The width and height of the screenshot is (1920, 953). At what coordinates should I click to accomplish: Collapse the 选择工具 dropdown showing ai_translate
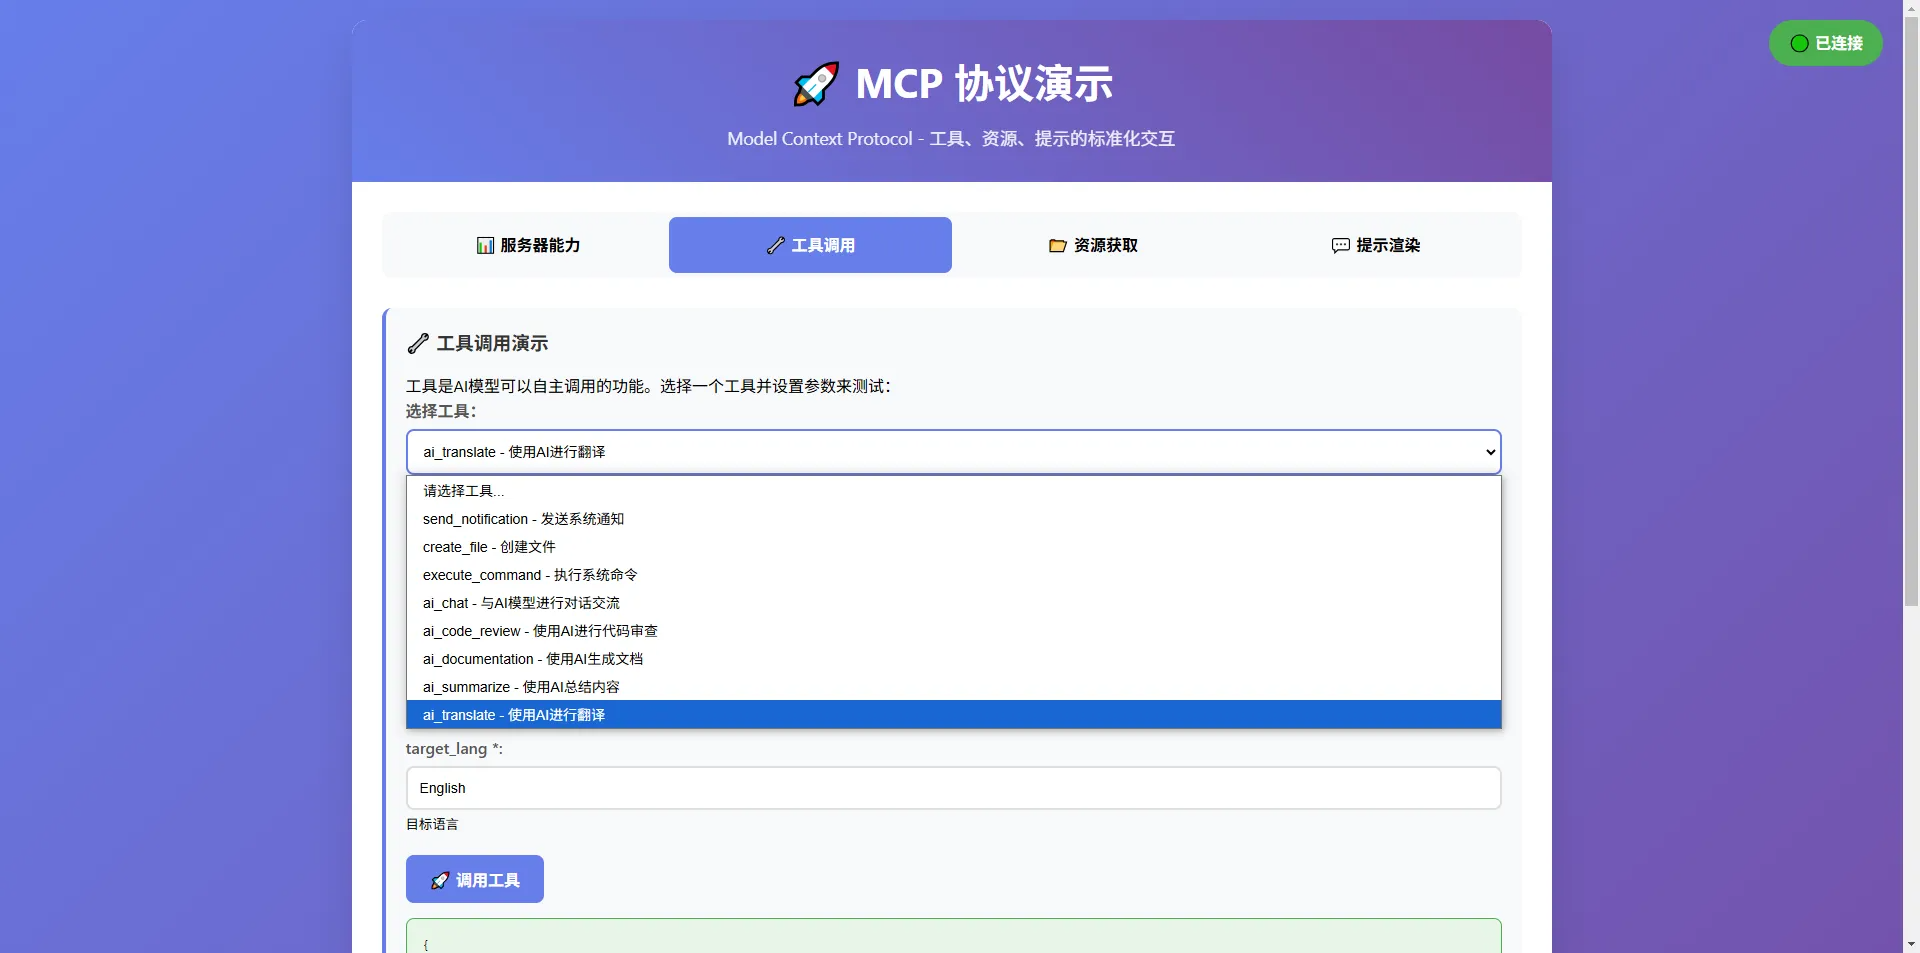point(954,452)
